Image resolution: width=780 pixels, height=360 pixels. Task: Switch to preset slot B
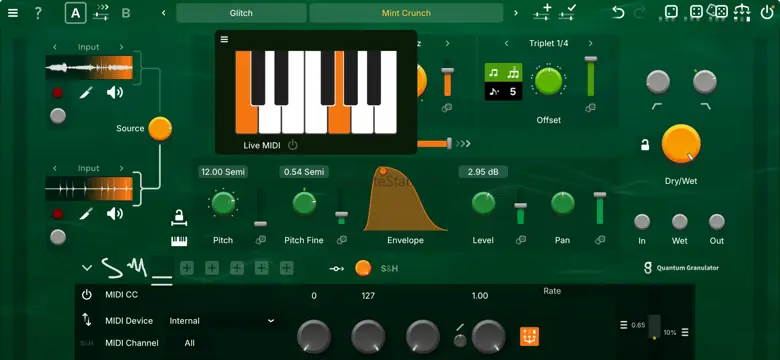pyautogui.click(x=126, y=13)
